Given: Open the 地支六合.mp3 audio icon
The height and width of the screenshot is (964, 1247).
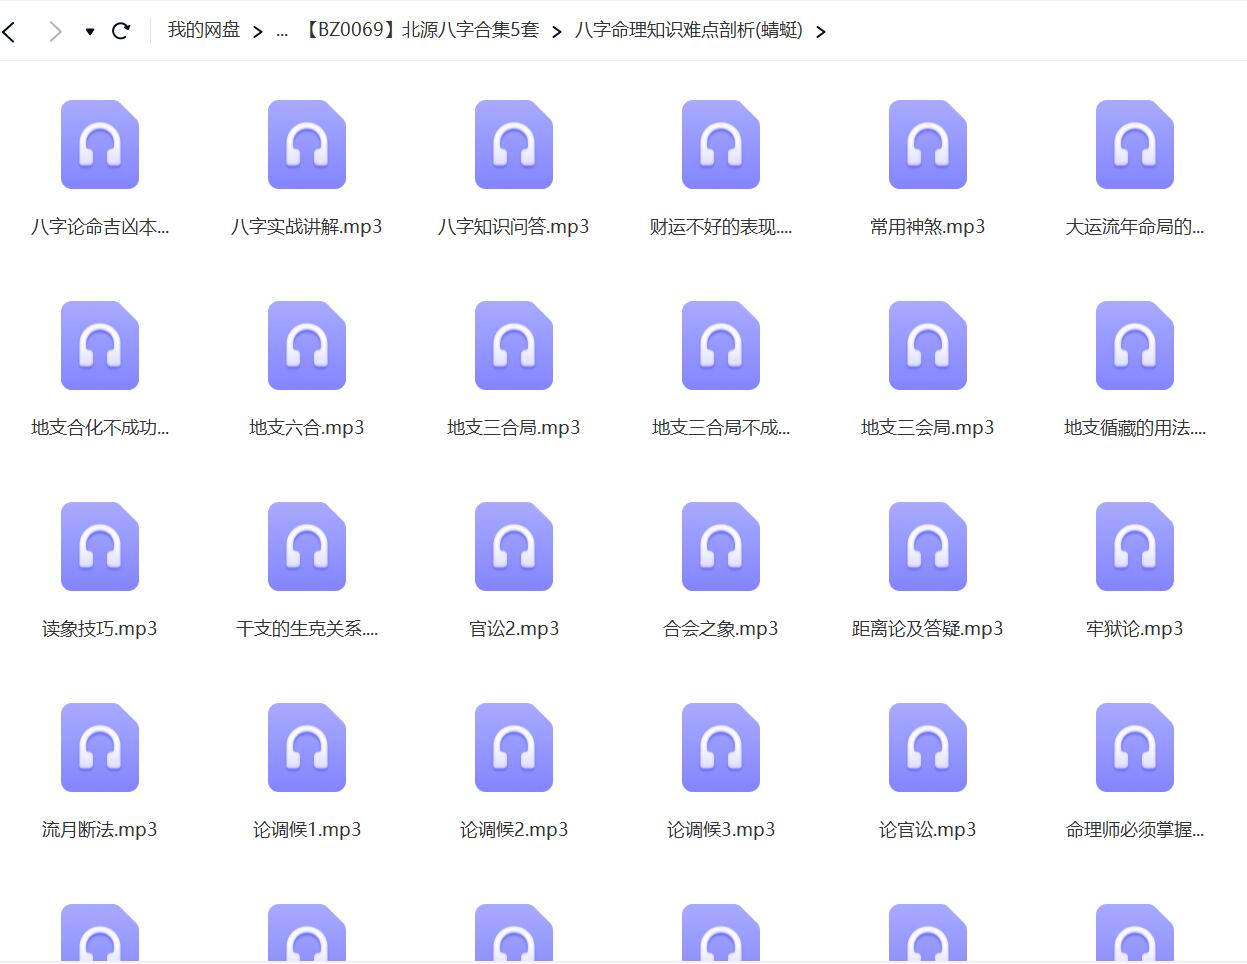Looking at the screenshot, I should [x=306, y=346].
